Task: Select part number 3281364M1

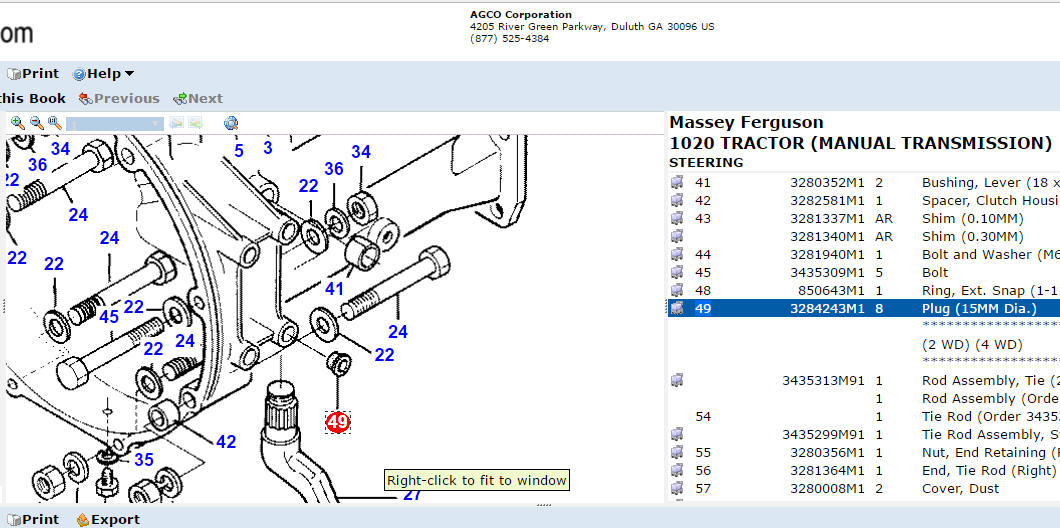Action: (x=827, y=471)
